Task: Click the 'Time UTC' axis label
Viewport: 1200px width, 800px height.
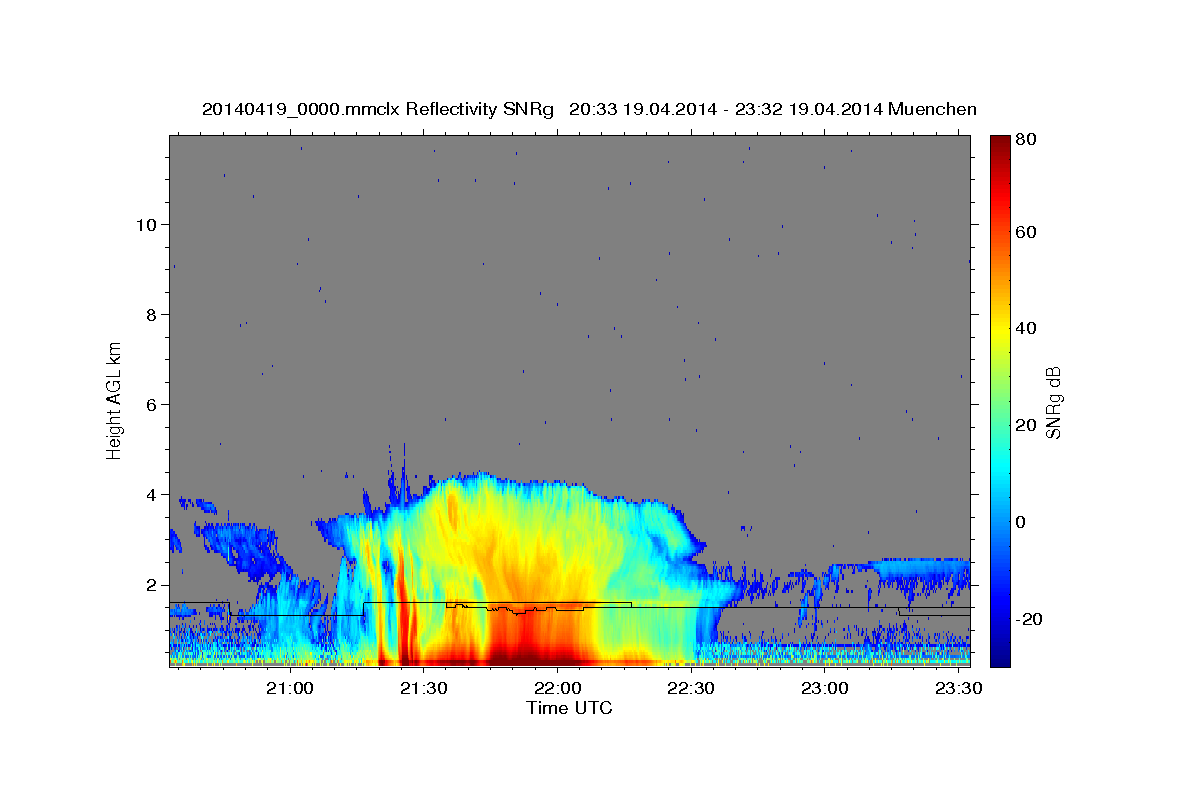Action: tap(569, 708)
